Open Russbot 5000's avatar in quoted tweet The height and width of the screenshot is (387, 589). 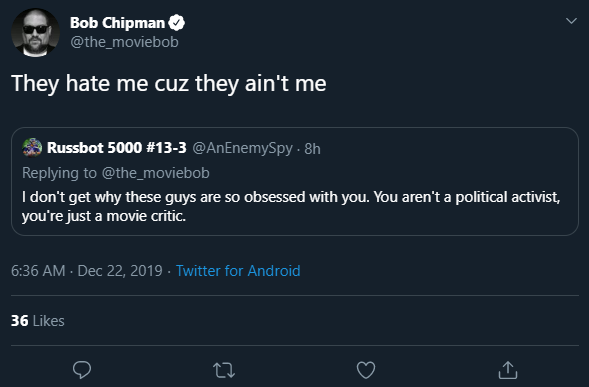[32, 147]
